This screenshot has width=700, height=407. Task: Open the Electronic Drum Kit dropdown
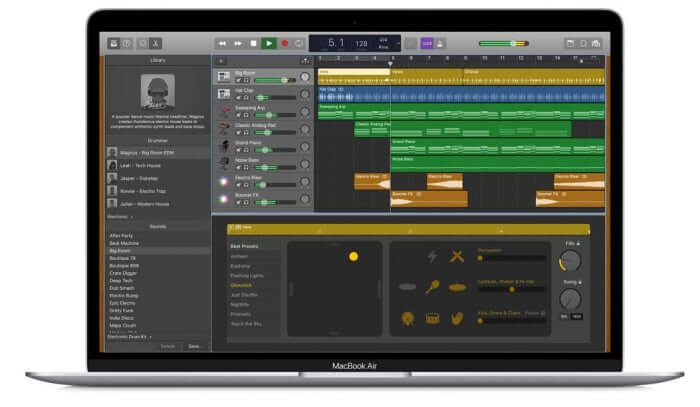coord(129,337)
